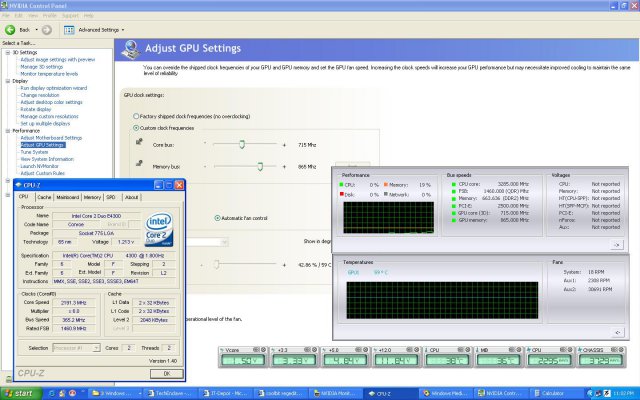This screenshot has width=640, height=400.
Task: Collapse the Performance tree node
Action: (x=7, y=131)
